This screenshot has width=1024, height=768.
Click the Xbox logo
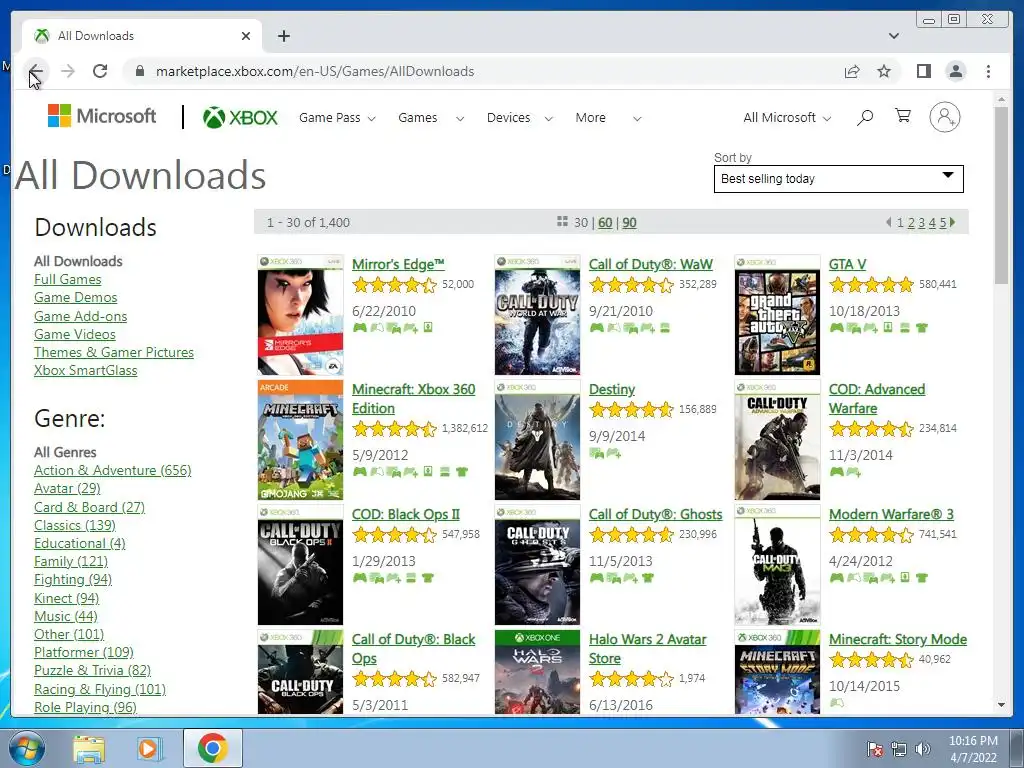click(x=240, y=118)
